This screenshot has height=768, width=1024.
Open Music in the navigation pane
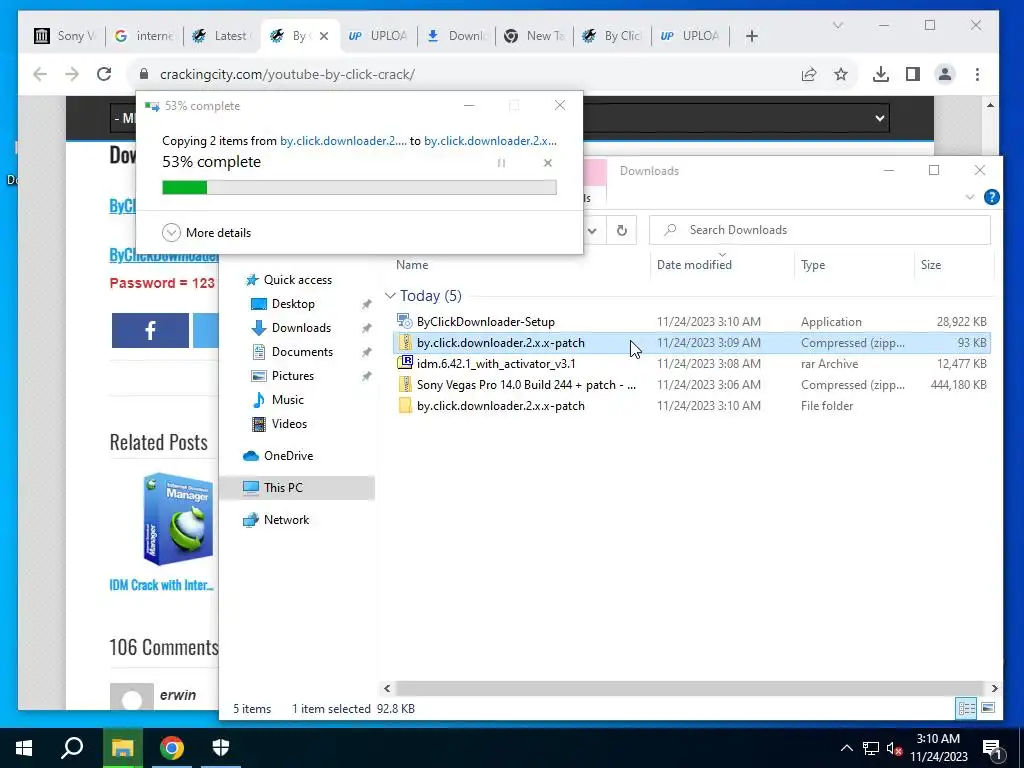[287, 400]
